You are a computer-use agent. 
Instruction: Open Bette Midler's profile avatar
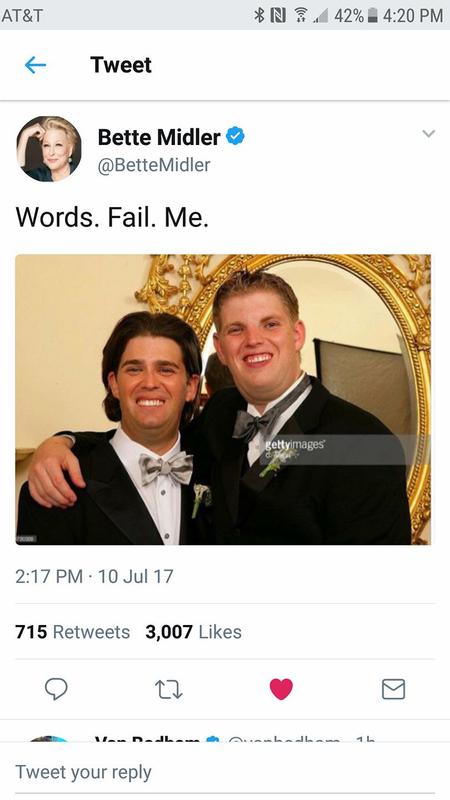coord(48,148)
